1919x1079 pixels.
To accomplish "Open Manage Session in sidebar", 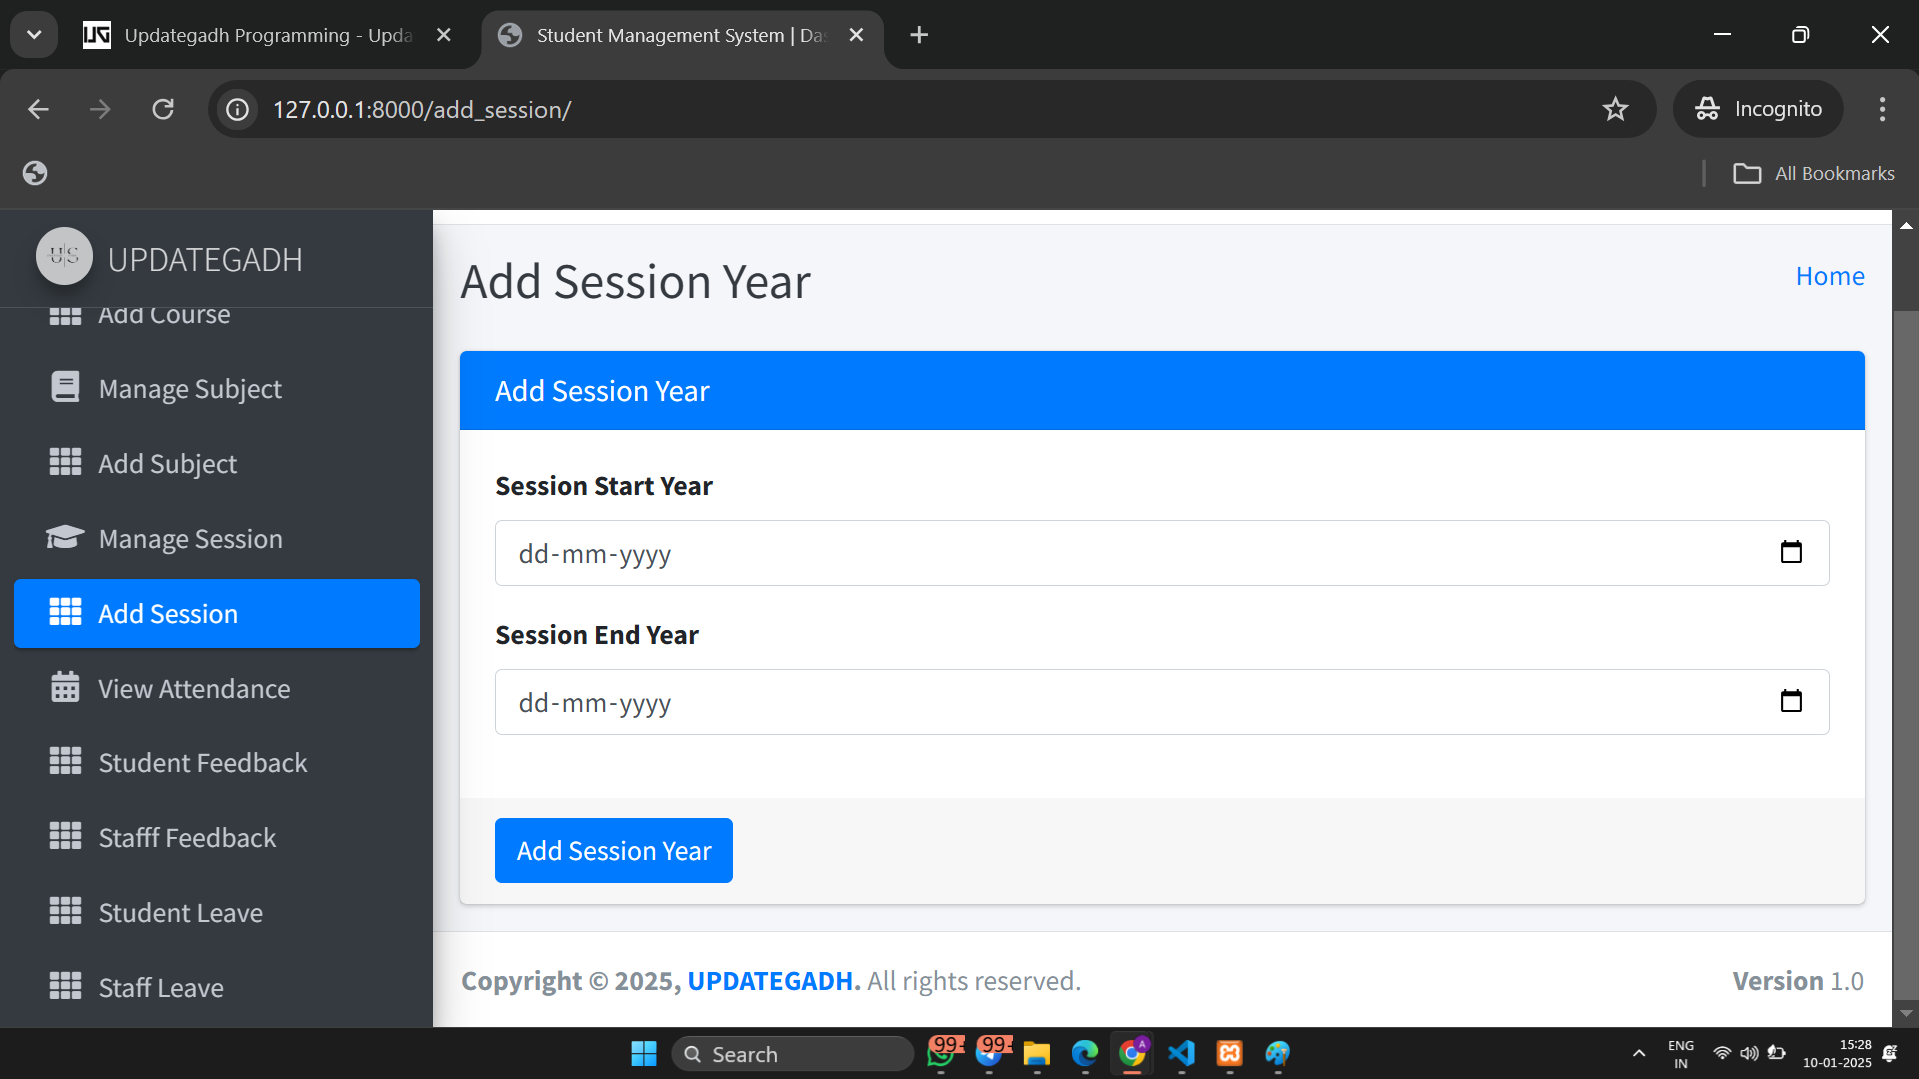I will pyautogui.click(x=217, y=538).
